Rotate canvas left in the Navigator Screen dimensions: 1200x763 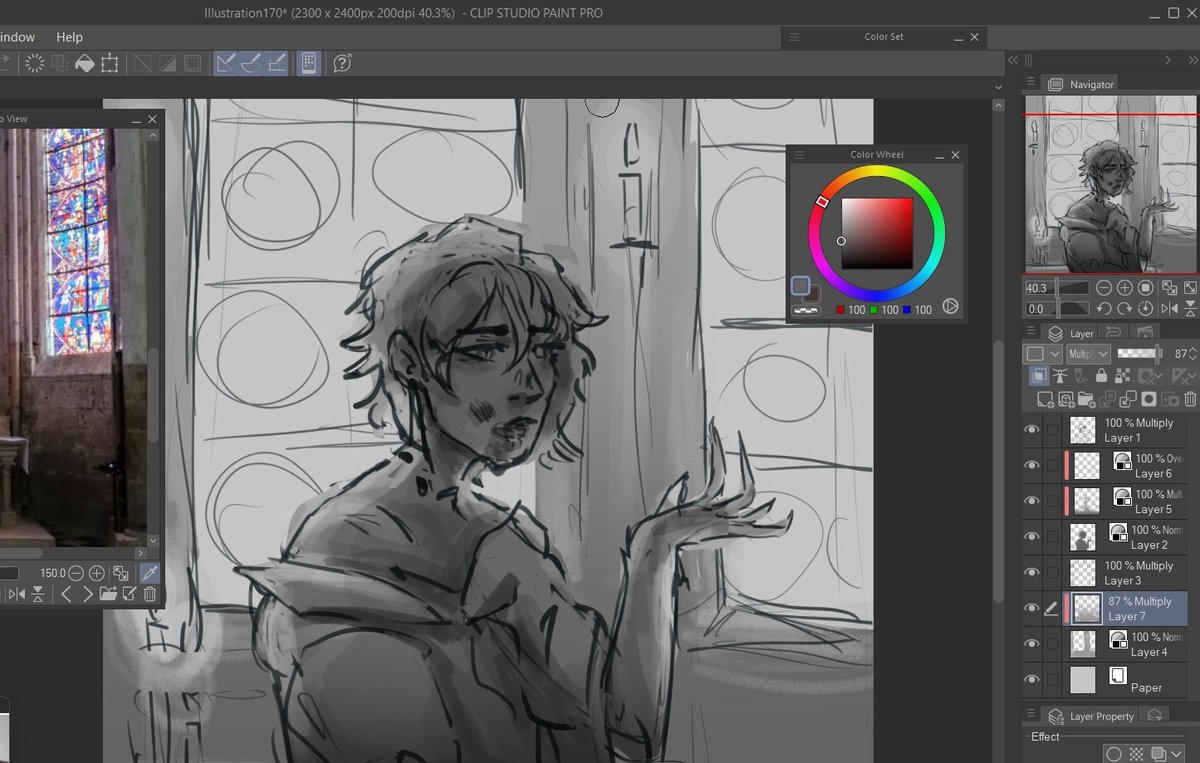pyautogui.click(x=1104, y=308)
